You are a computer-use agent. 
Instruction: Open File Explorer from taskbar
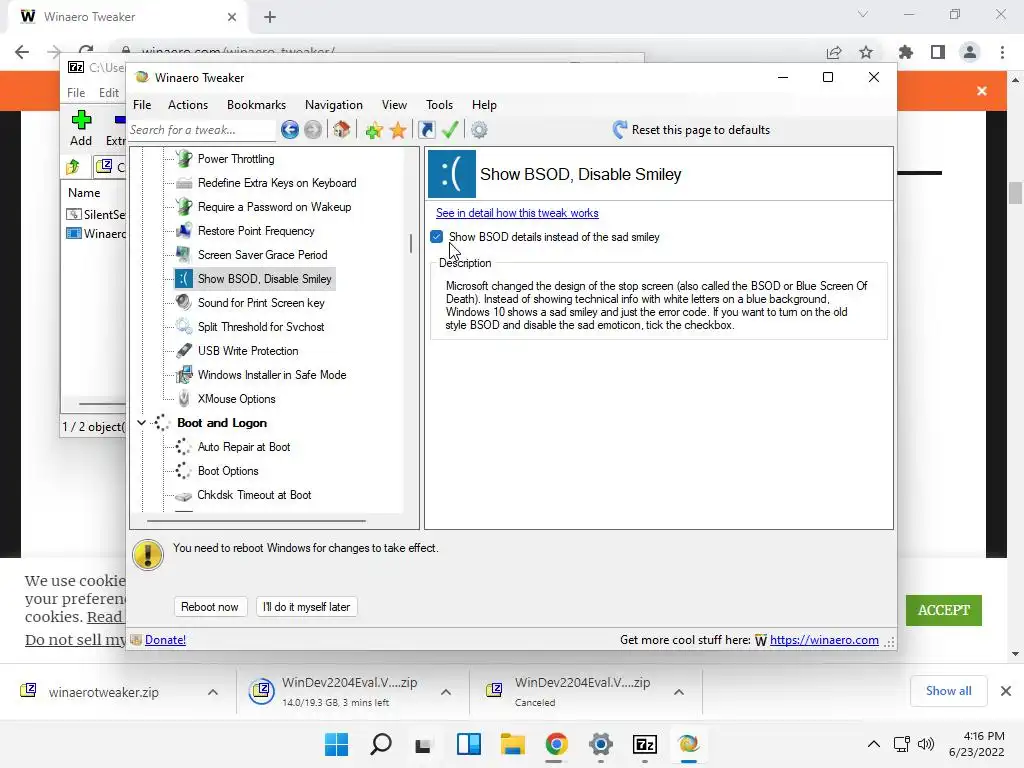(513, 744)
